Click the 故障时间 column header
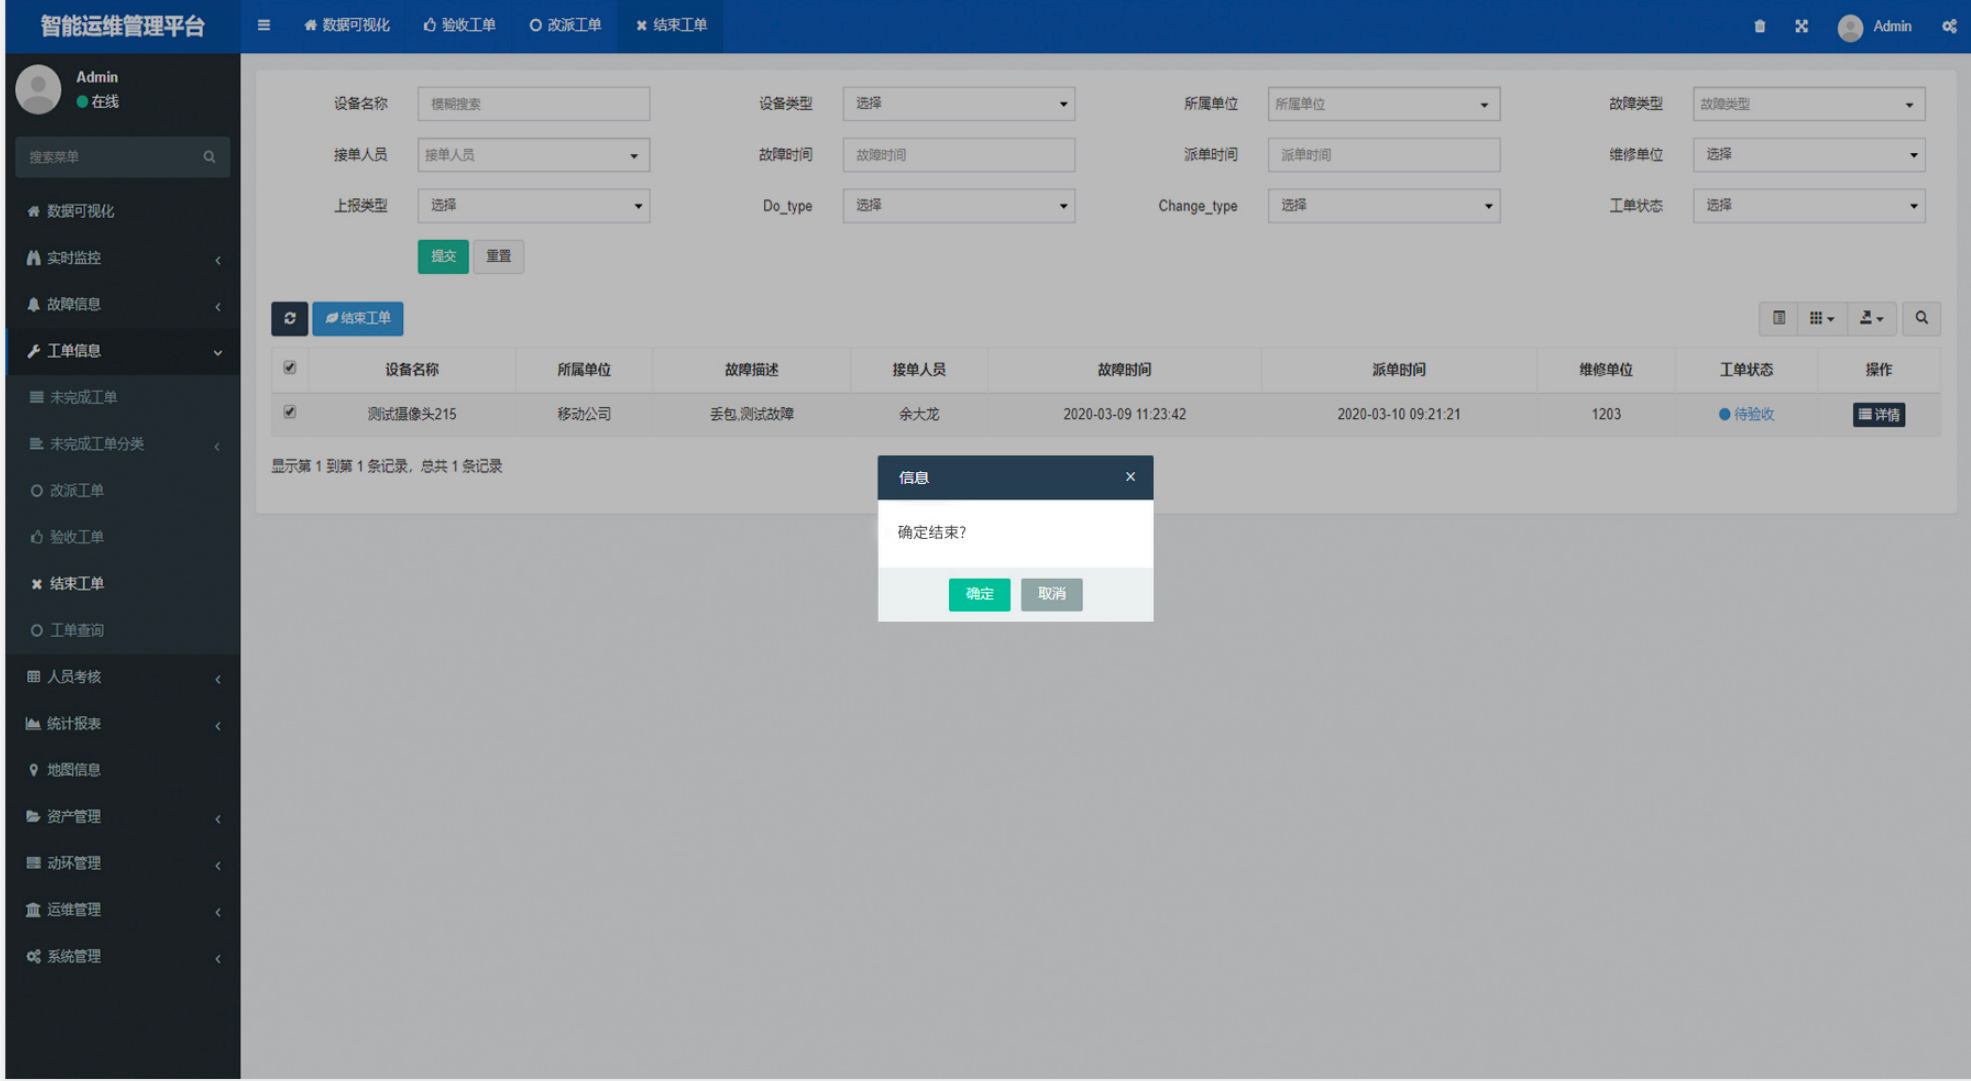The width and height of the screenshot is (1971, 1081). coord(1124,370)
